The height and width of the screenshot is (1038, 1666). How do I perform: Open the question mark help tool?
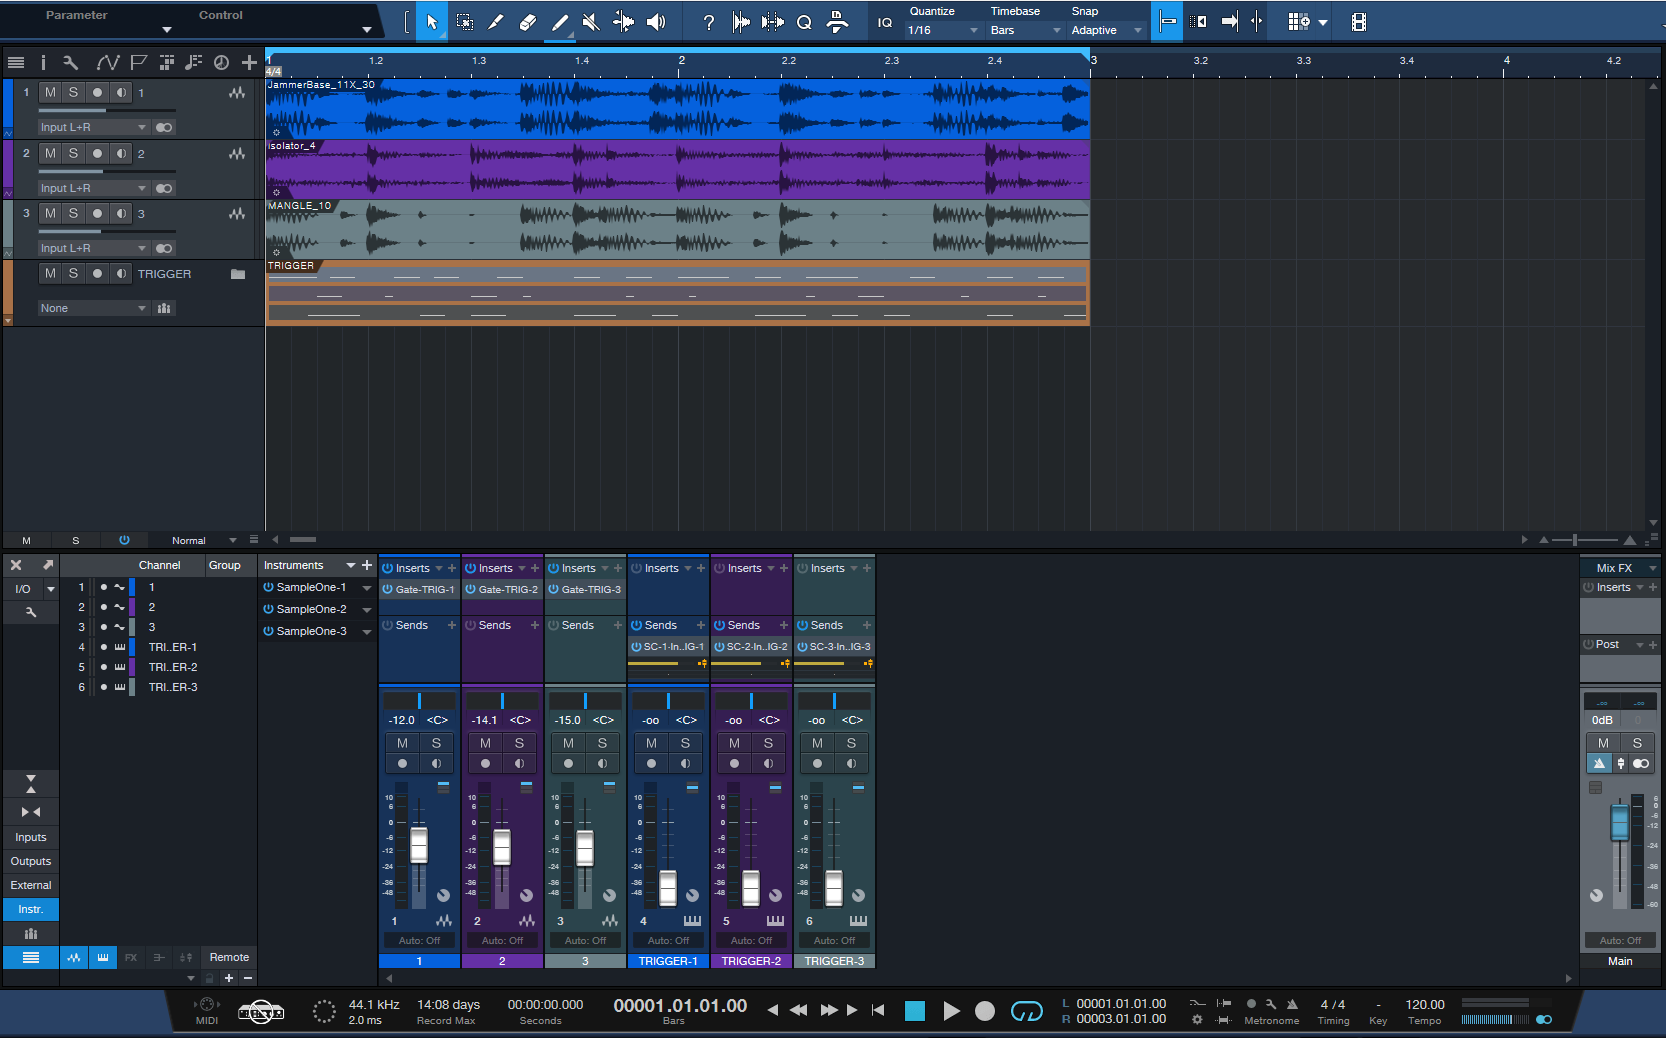click(x=709, y=22)
